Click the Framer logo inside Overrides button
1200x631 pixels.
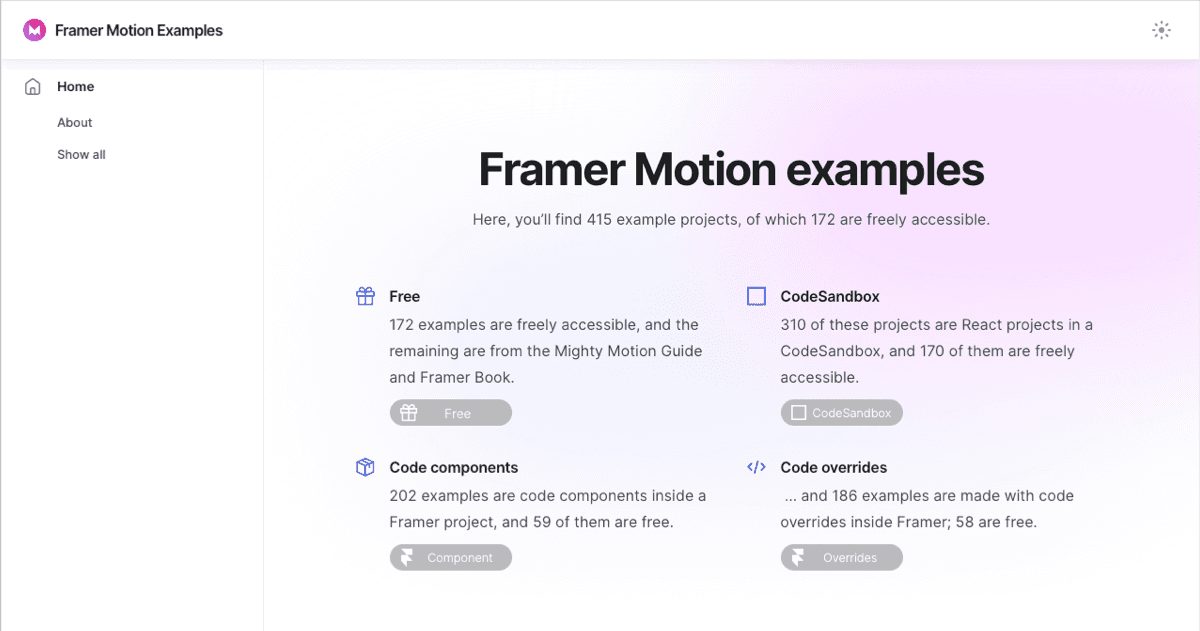(x=798, y=558)
